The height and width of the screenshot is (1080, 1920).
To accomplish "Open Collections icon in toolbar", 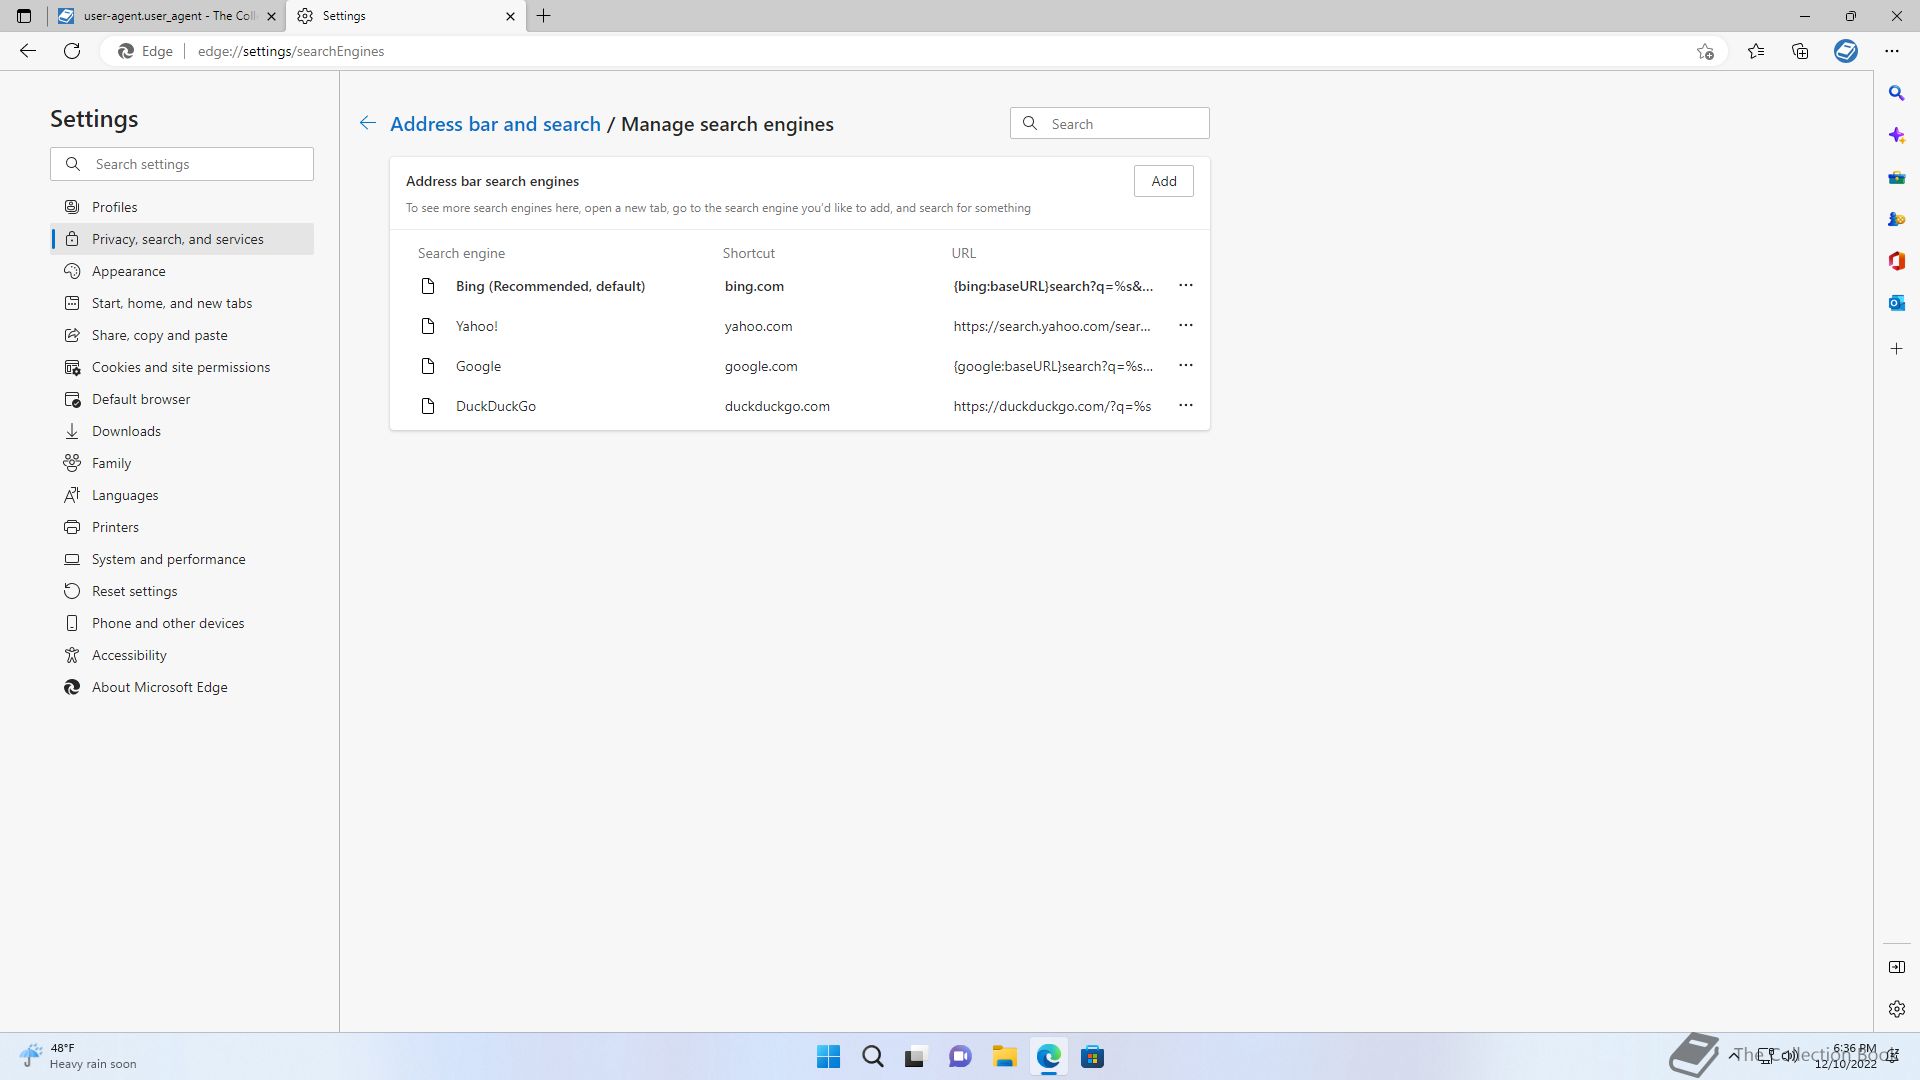I will click(1800, 51).
